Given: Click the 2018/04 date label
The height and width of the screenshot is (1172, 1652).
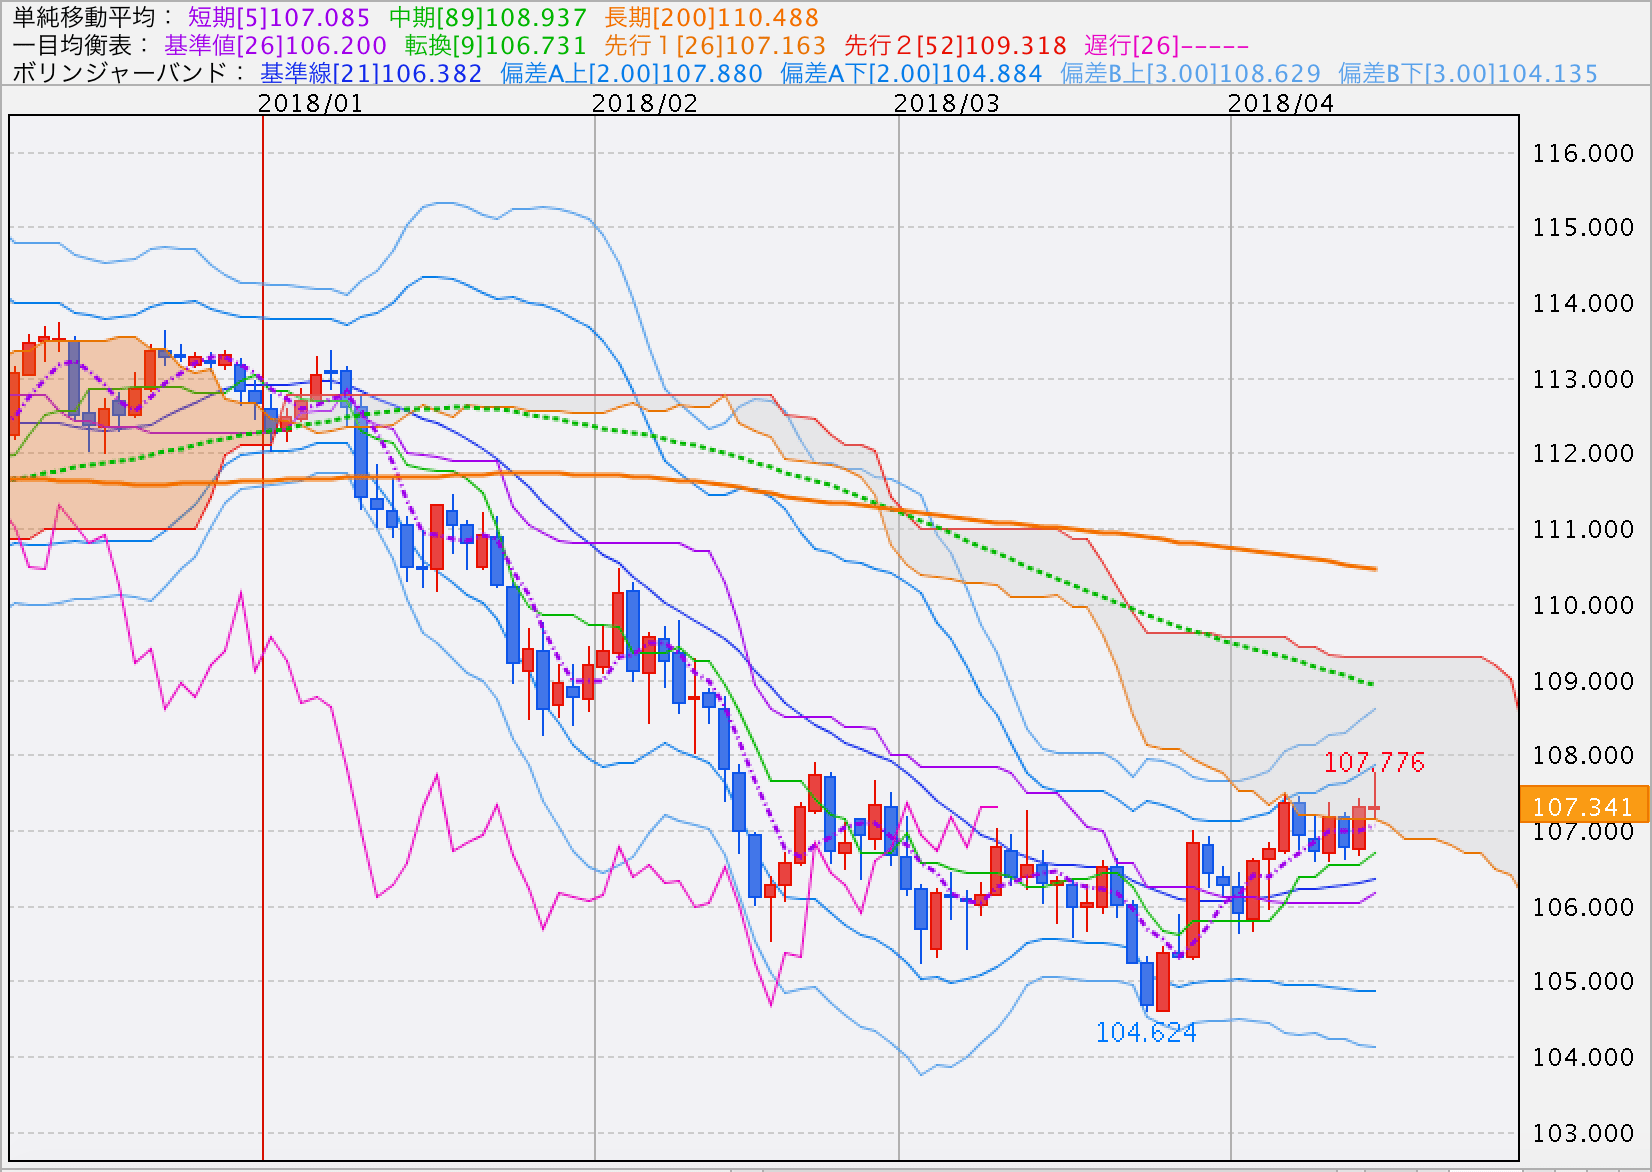Looking at the screenshot, I should click(x=1280, y=103).
